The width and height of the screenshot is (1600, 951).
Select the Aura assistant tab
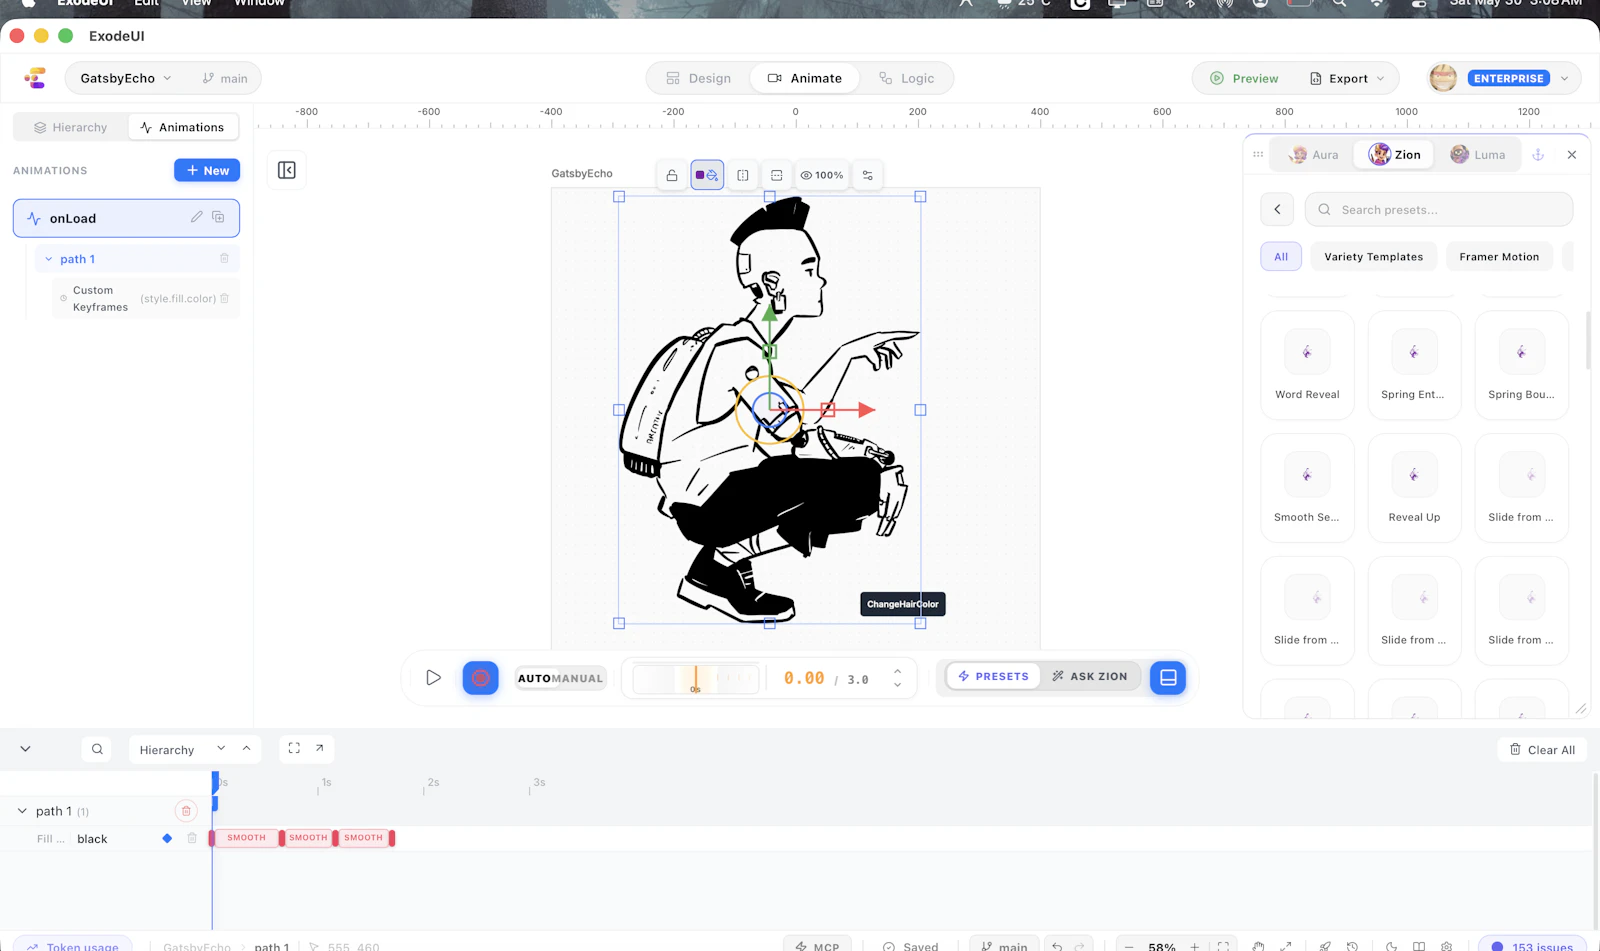tap(1315, 154)
